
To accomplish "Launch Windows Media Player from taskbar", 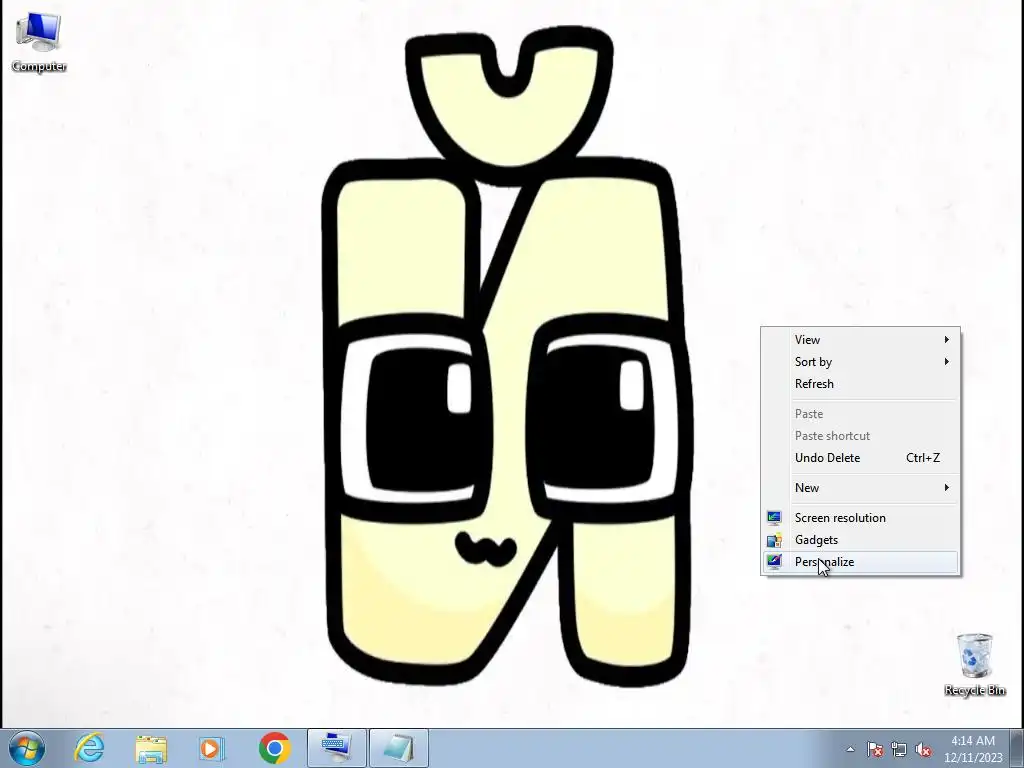I will click(212, 748).
